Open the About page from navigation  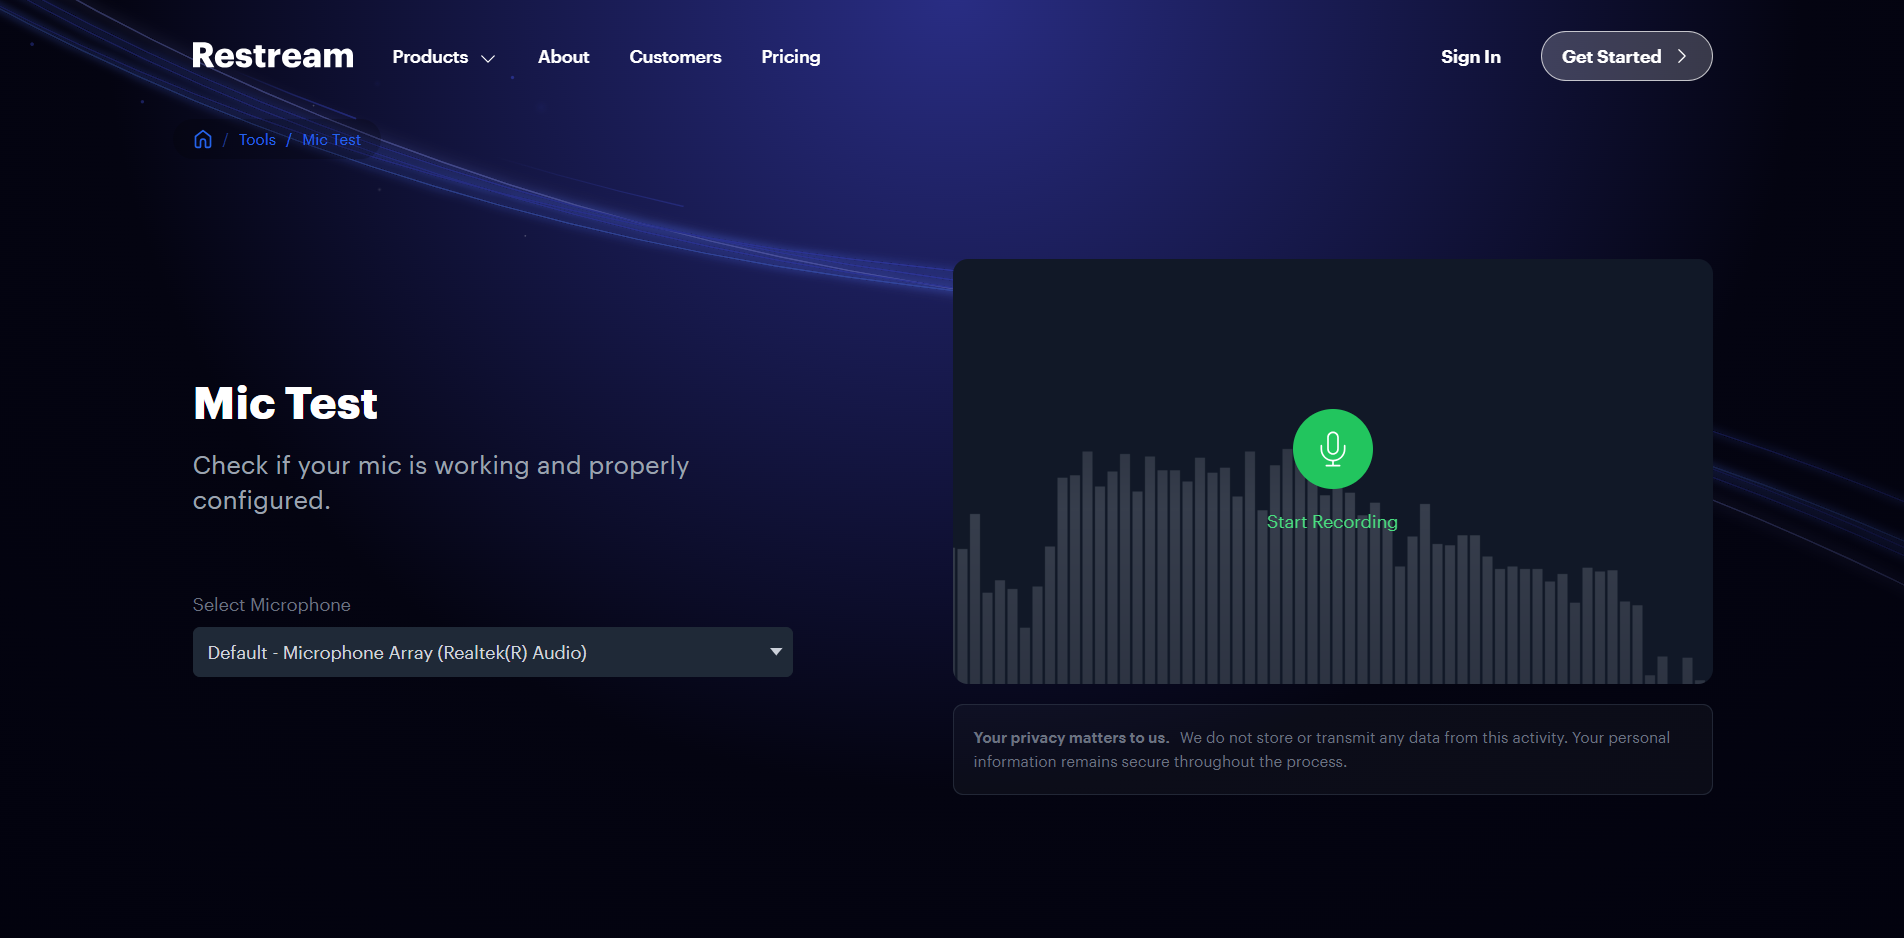click(563, 57)
